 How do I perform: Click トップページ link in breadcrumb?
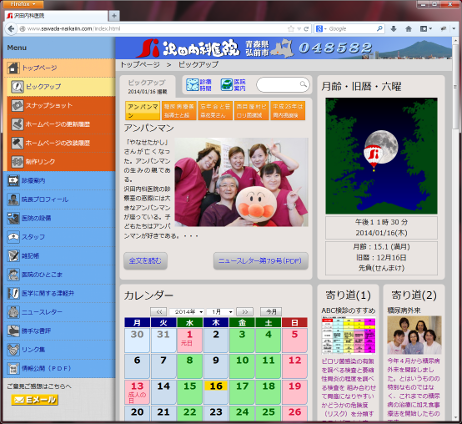pyautogui.click(x=140, y=65)
